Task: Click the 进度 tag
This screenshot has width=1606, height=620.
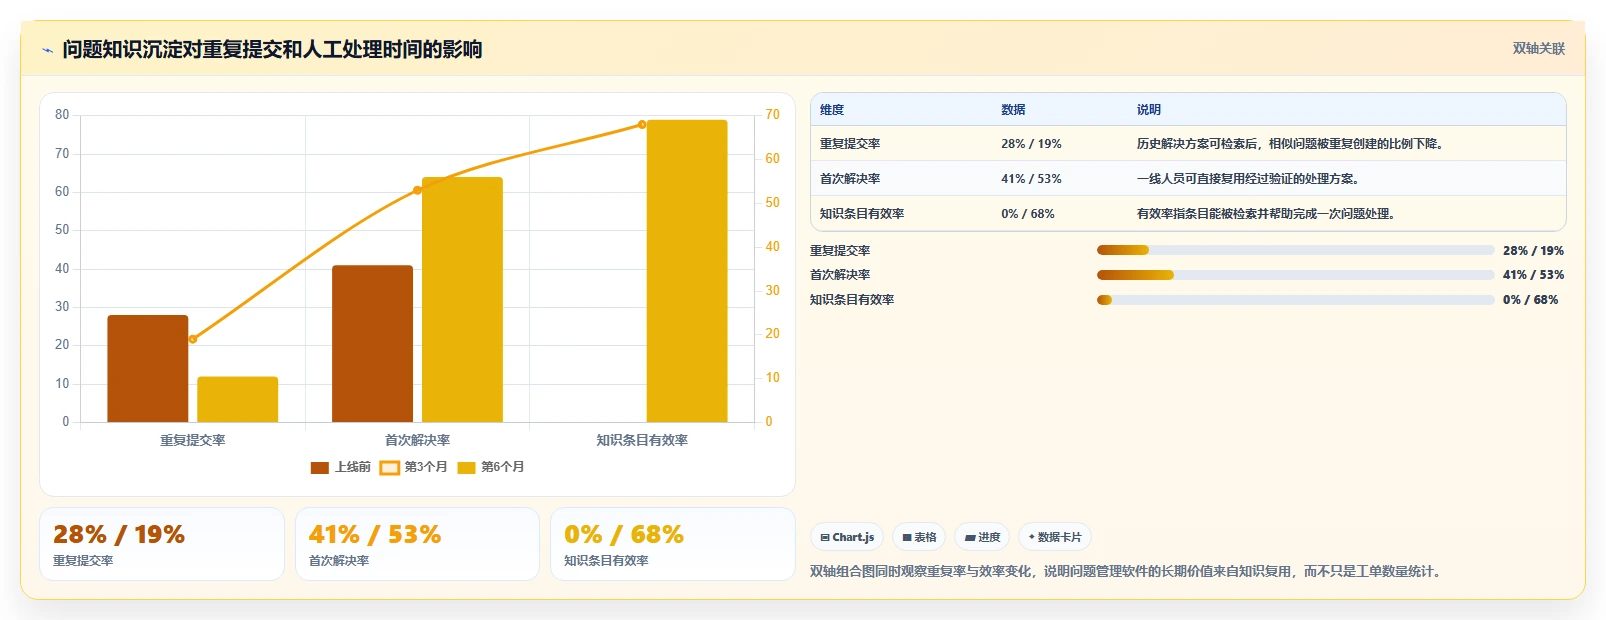Action: (982, 537)
